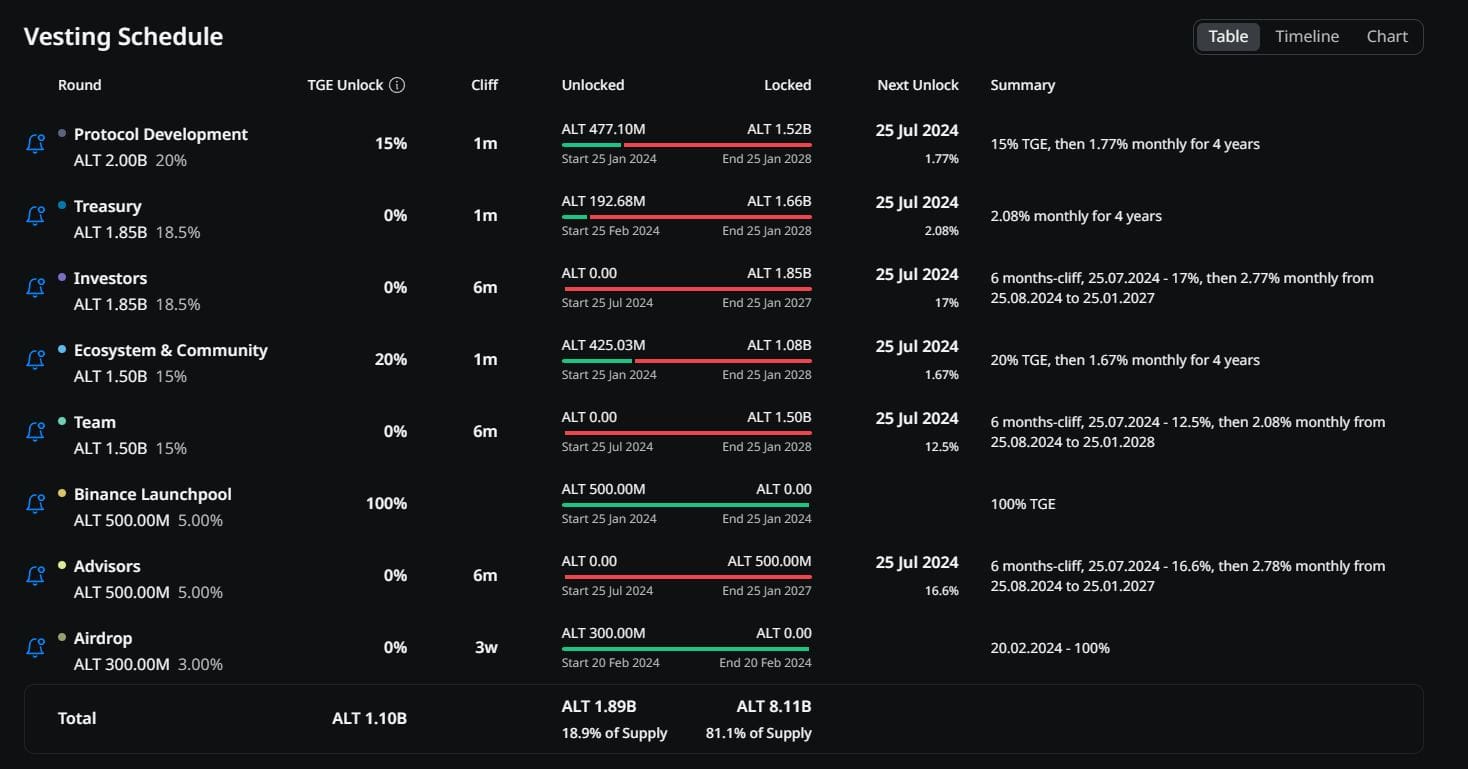Click ALT 477.10M unlocked amount
The width and height of the screenshot is (1468, 769).
tap(604, 129)
